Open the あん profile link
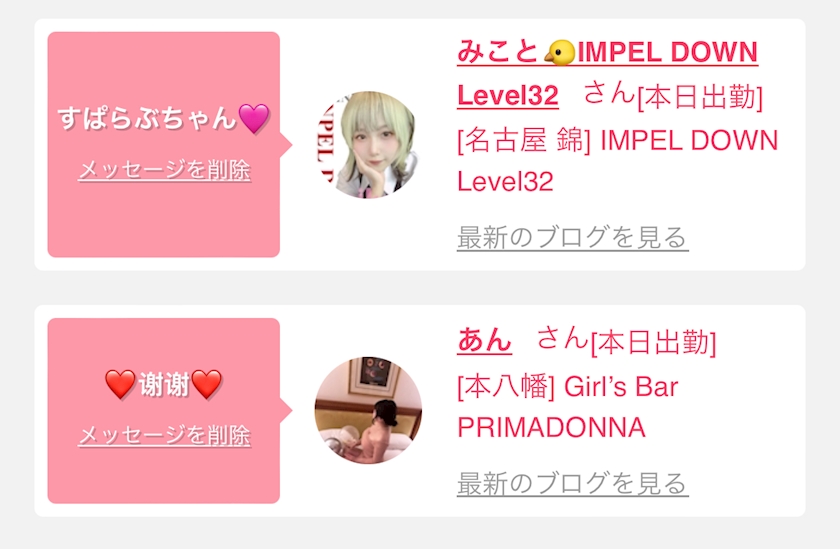 [x=484, y=340]
